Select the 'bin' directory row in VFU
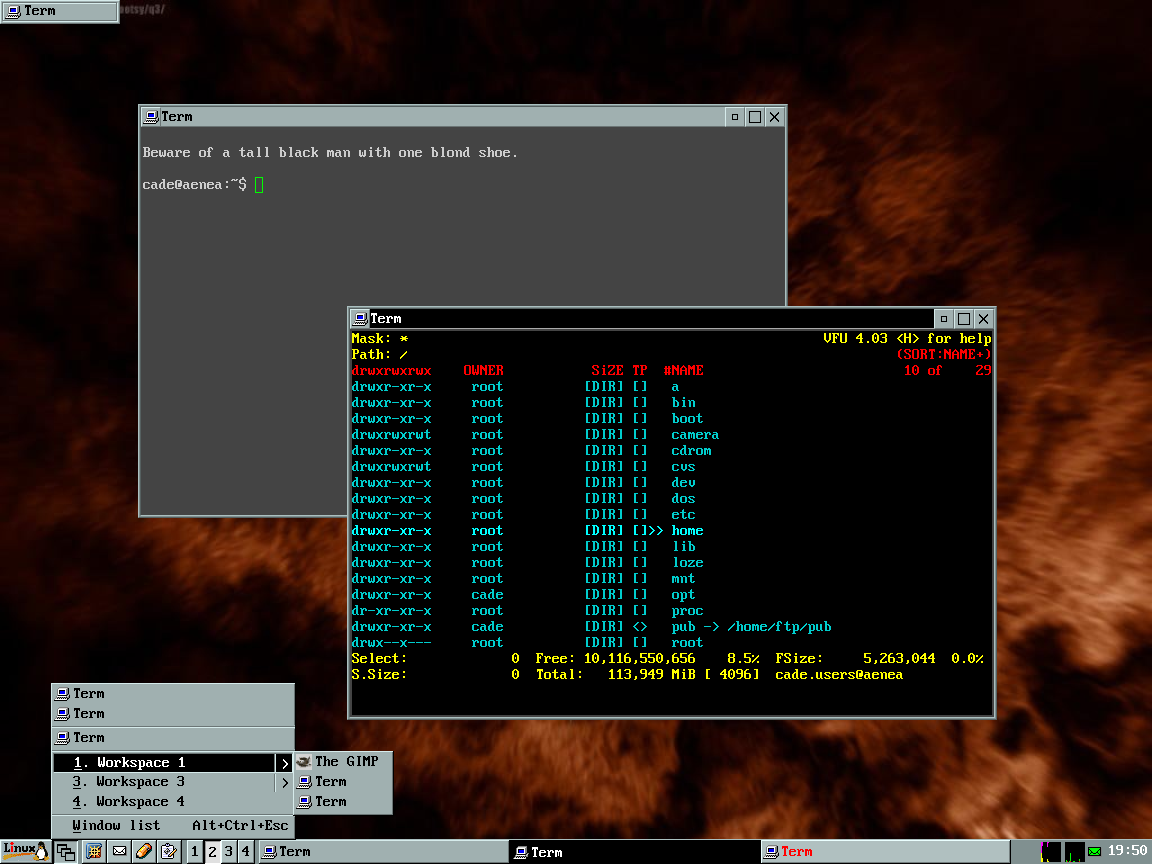The height and width of the screenshot is (864, 1152). pyautogui.click(x=672, y=403)
